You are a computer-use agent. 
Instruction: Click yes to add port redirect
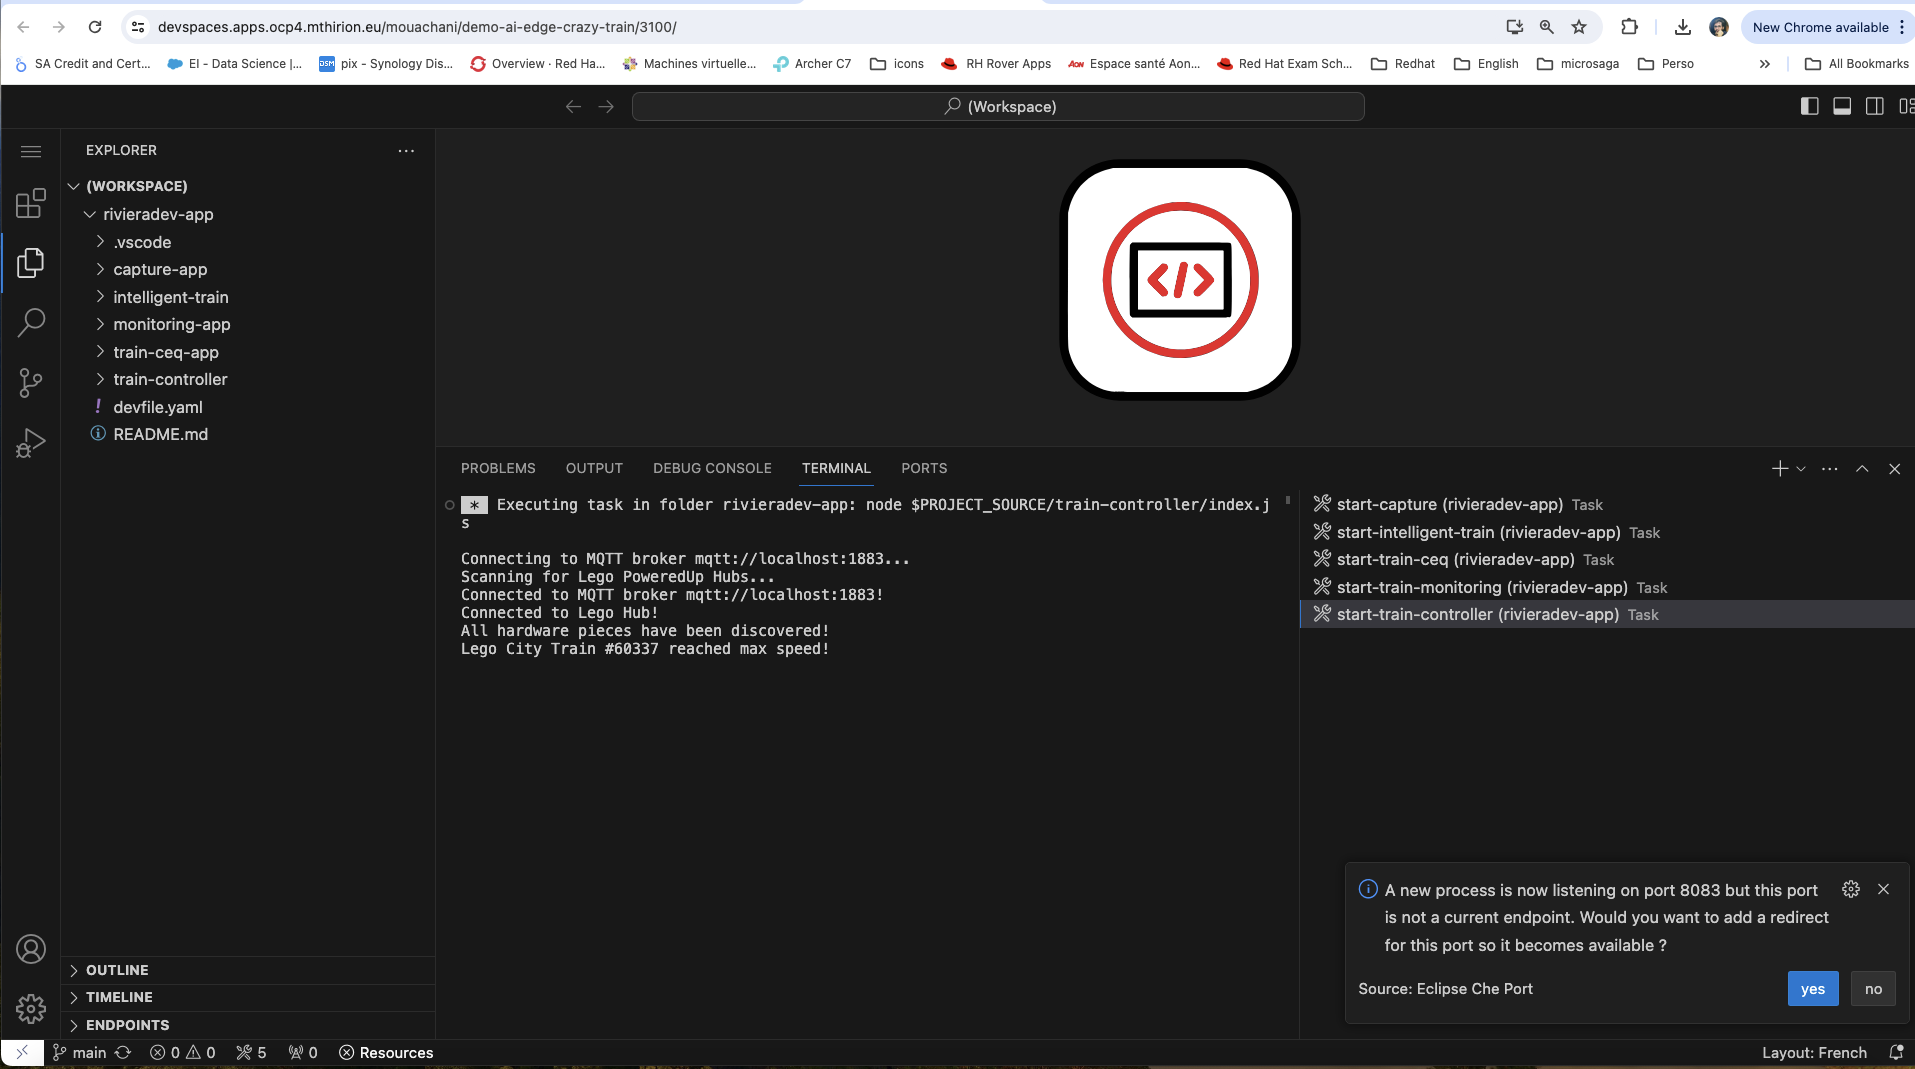click(1812, 989)
